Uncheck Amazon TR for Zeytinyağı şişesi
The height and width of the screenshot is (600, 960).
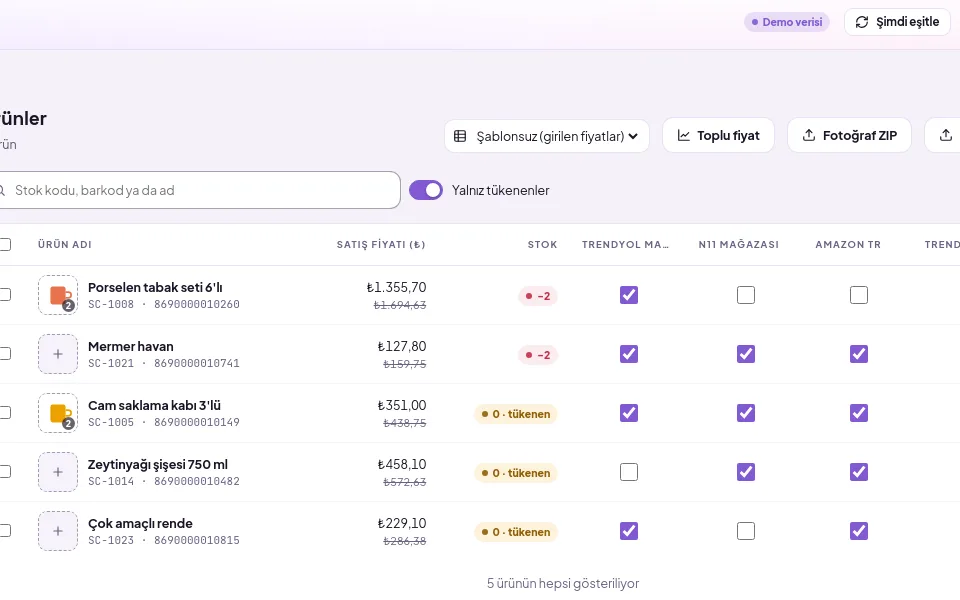(x=859, y=472)
